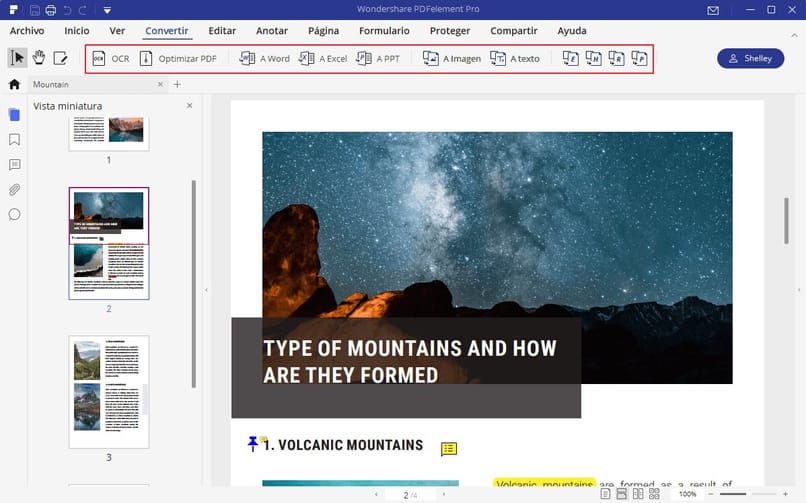Open the Inicio tab
Viewport: 806px width, 503px height.
(x=77, y=31)
